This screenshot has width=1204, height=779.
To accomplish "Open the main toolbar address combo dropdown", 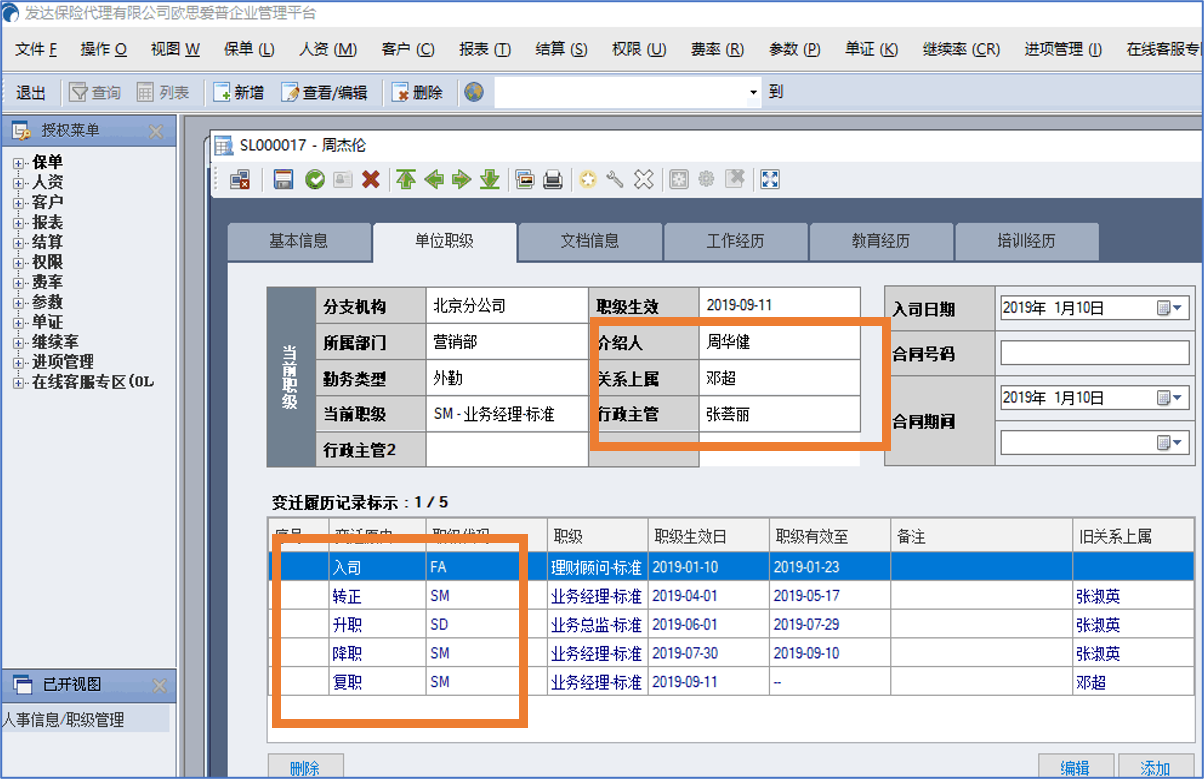I will 754,93.
